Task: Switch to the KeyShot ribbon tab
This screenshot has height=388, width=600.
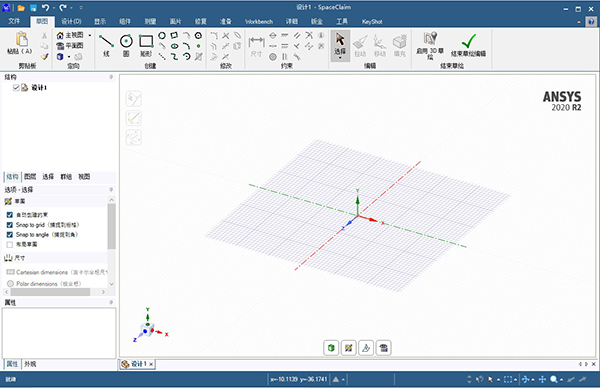Action: click(372, 22)
